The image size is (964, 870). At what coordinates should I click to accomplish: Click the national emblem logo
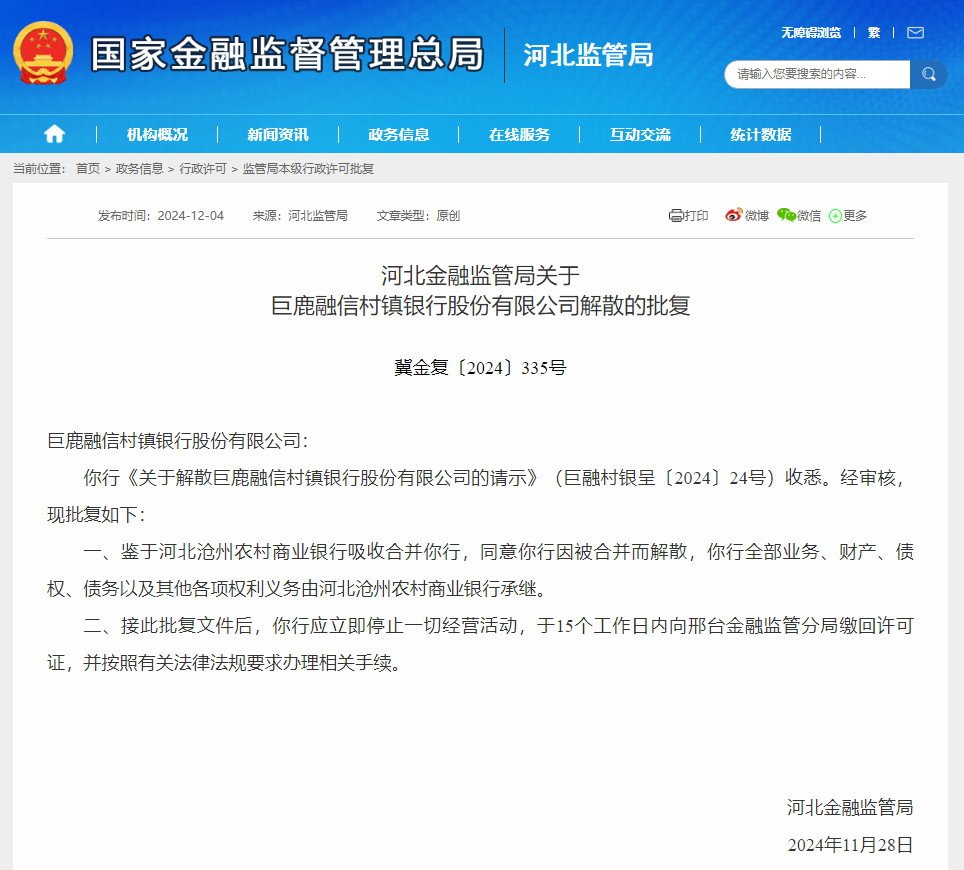(x=43, y=53)
